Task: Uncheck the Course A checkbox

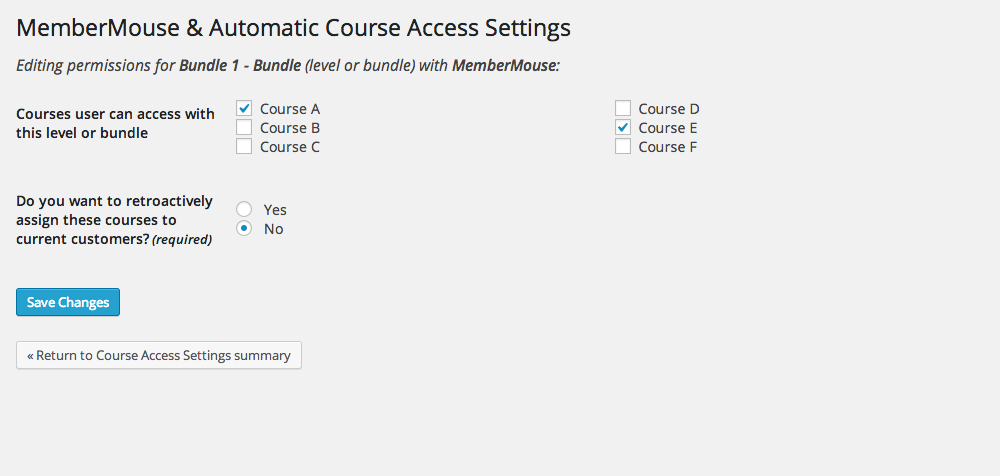Action: coord(244,108)
